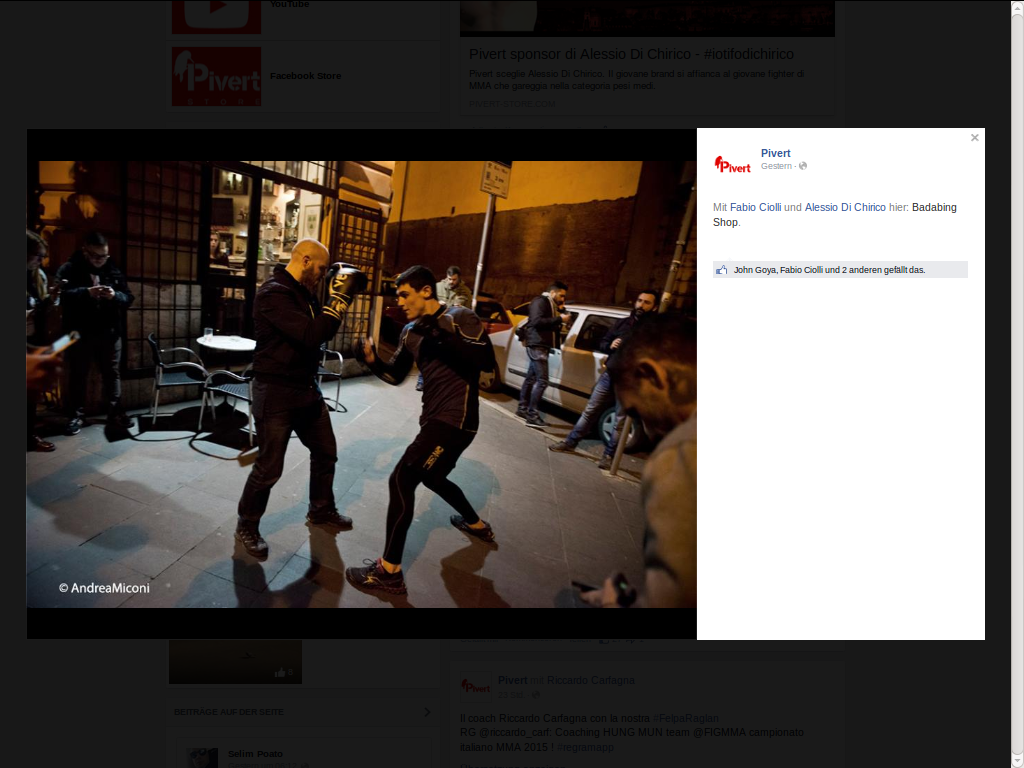Open Fabio Ciolli's tagged profile link
The height and width of the screenshot is (768, 1024).
click(755, 207)
